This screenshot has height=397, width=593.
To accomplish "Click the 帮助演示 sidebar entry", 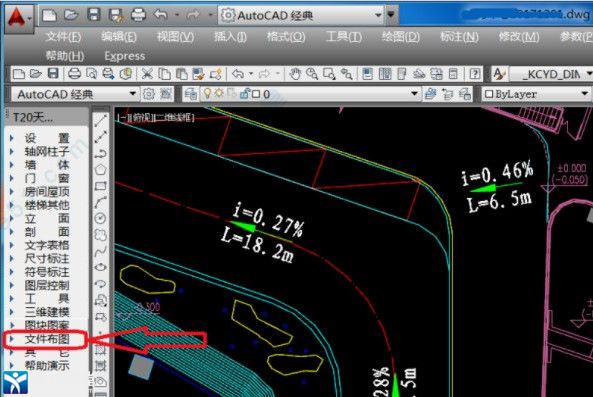I will point(47,365).
